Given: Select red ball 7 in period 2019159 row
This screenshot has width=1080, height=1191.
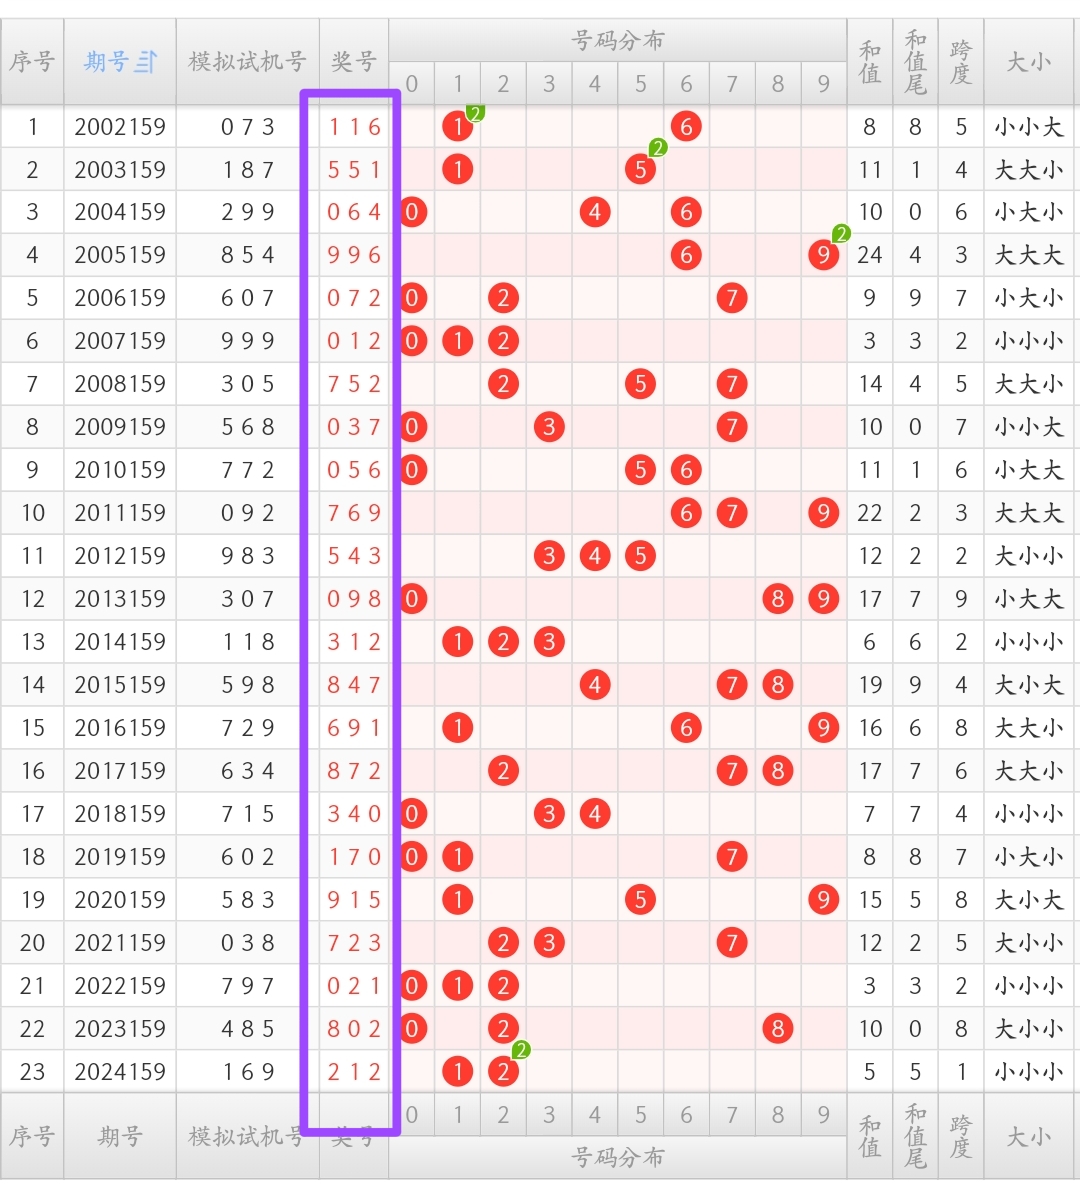Looking at the screenshot, I should coord(731,857).
